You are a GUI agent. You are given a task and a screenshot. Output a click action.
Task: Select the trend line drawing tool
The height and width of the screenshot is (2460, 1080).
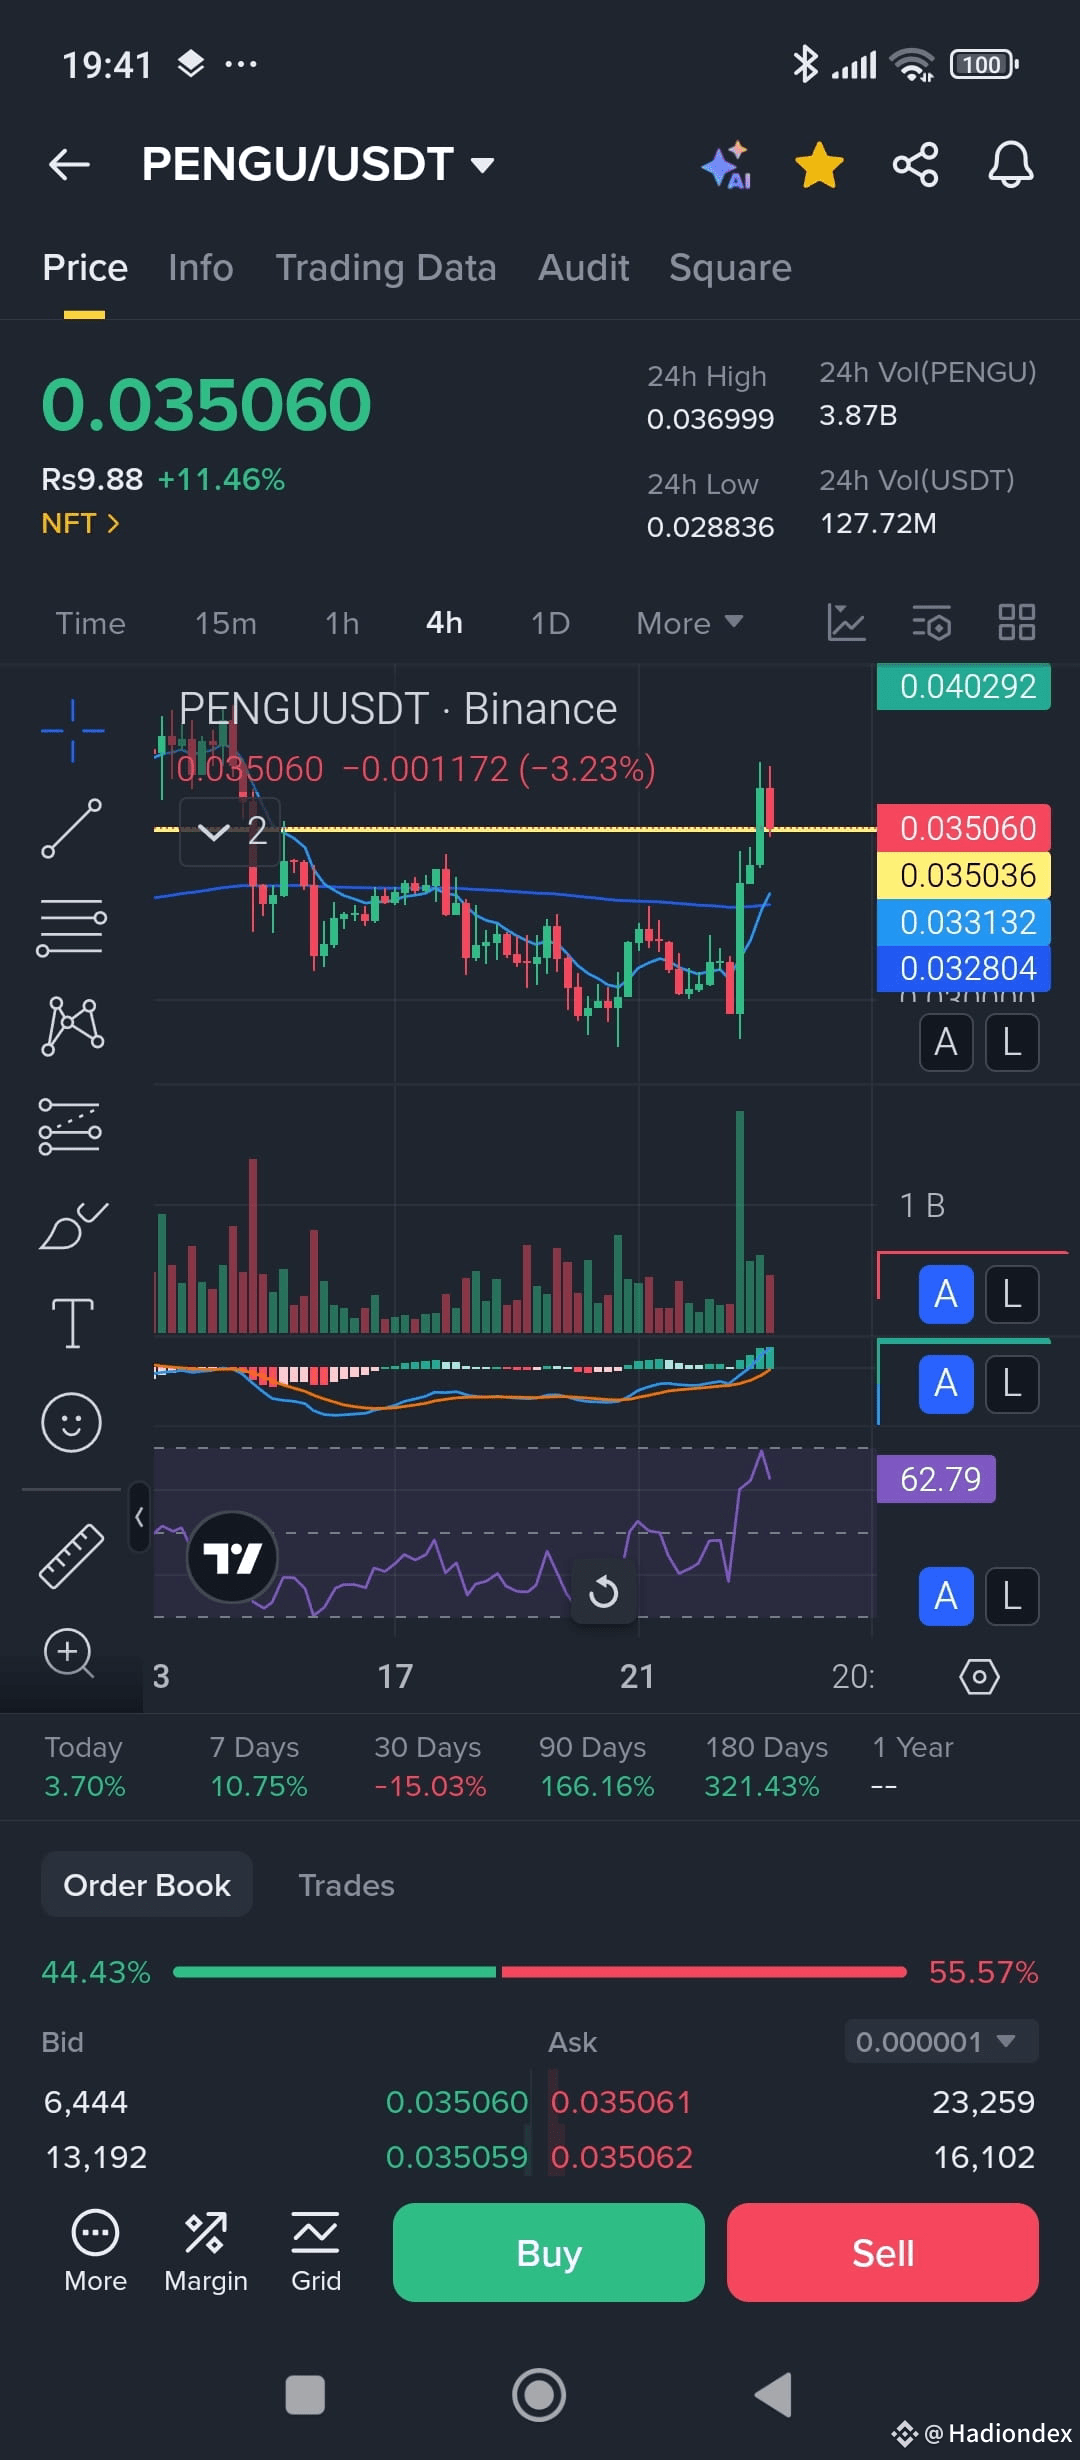coord(72,828)
